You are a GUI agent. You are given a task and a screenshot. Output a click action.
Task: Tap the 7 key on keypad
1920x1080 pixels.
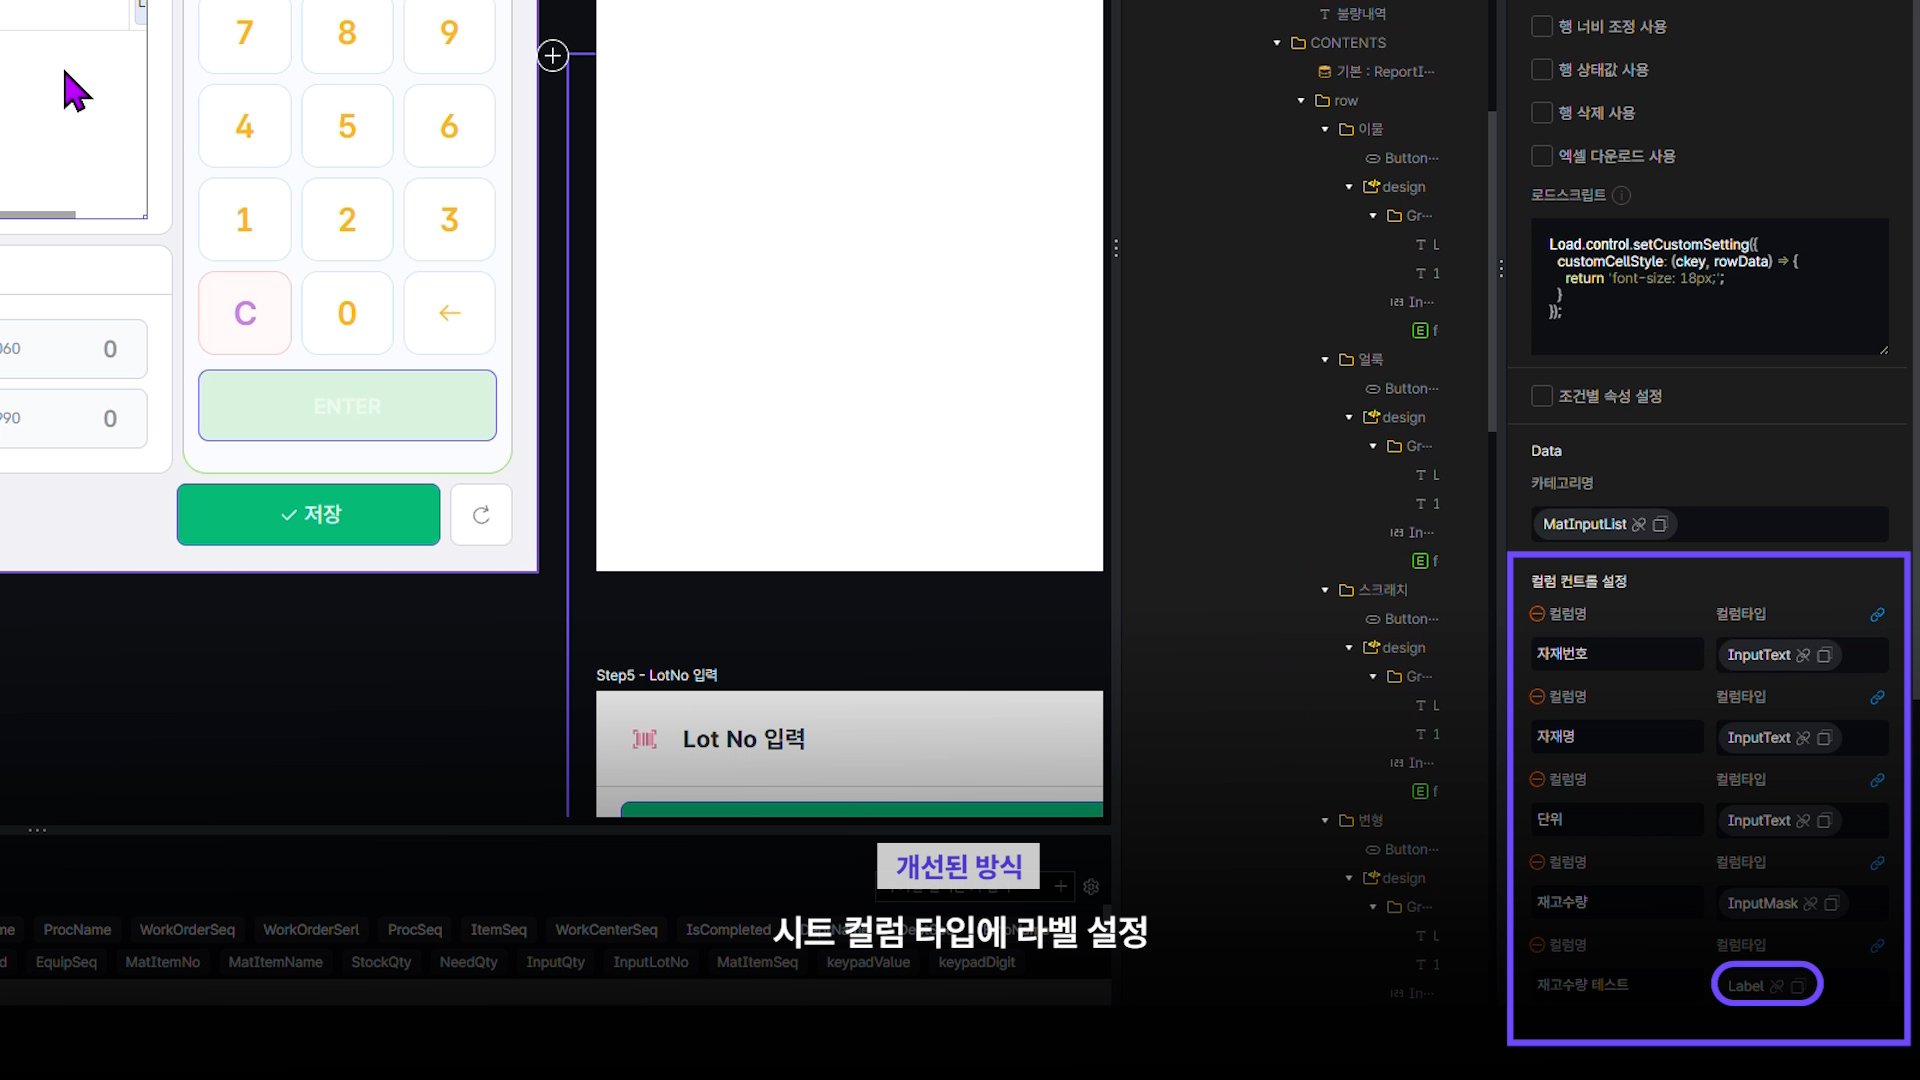click(x=245, y=33)
